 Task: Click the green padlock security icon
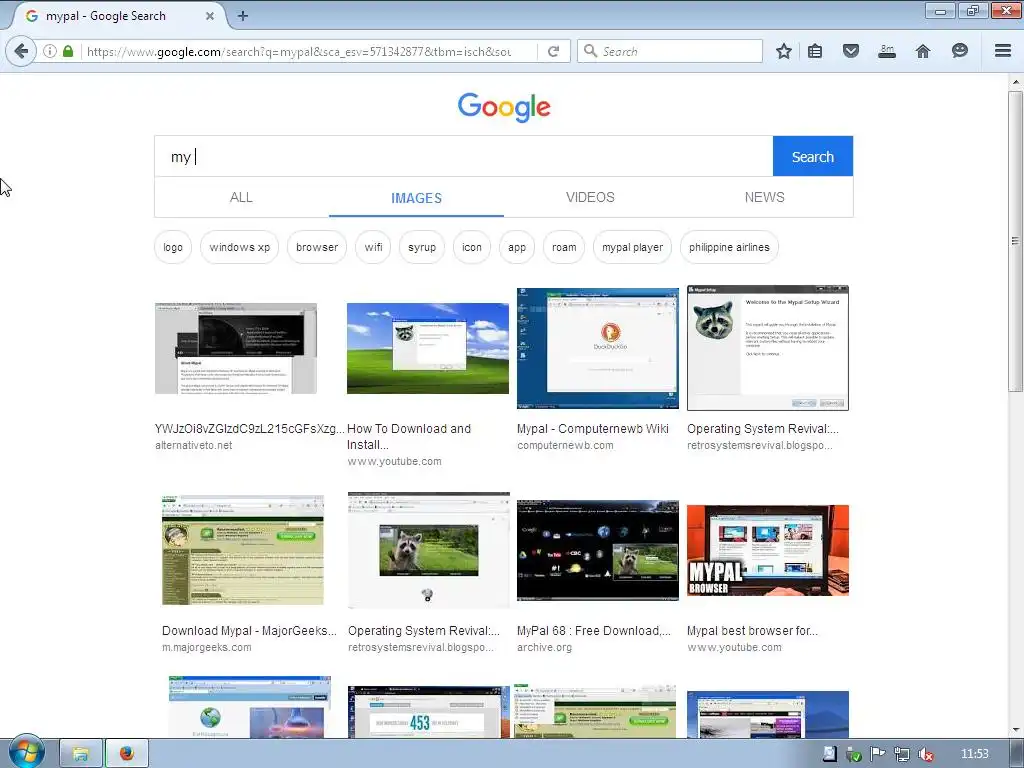pos(68,51)
